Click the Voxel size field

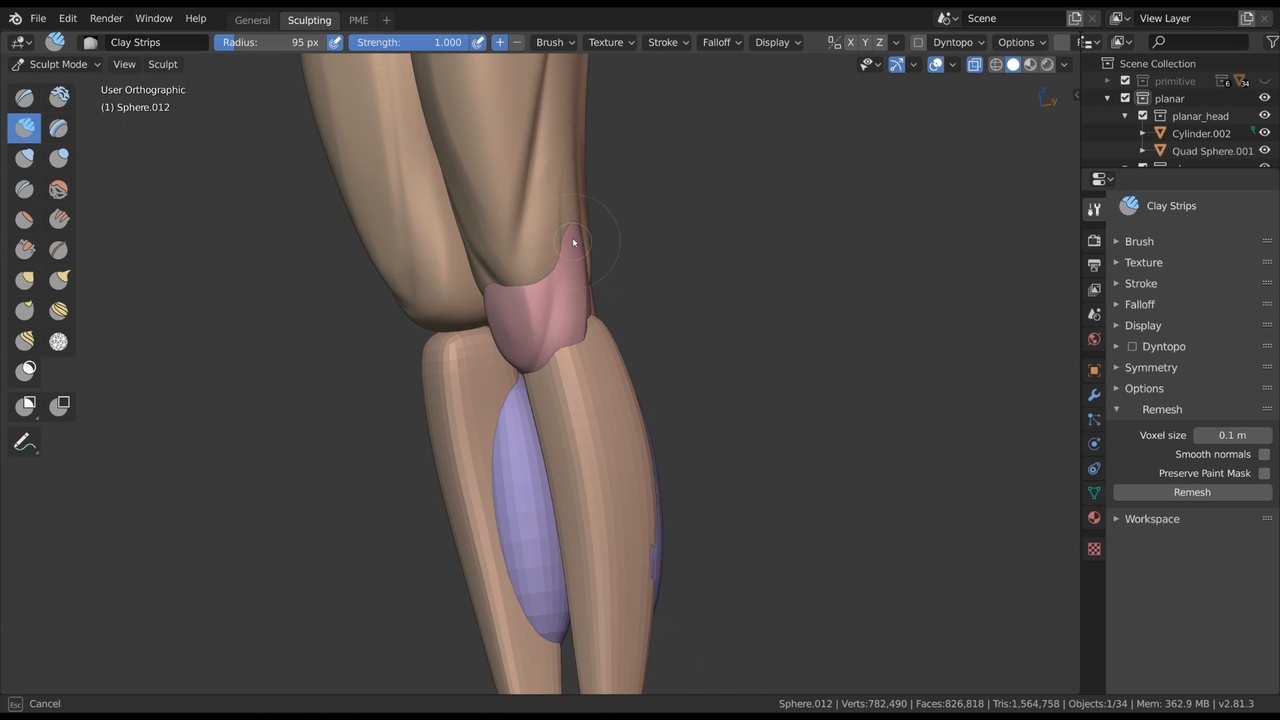1232,435
